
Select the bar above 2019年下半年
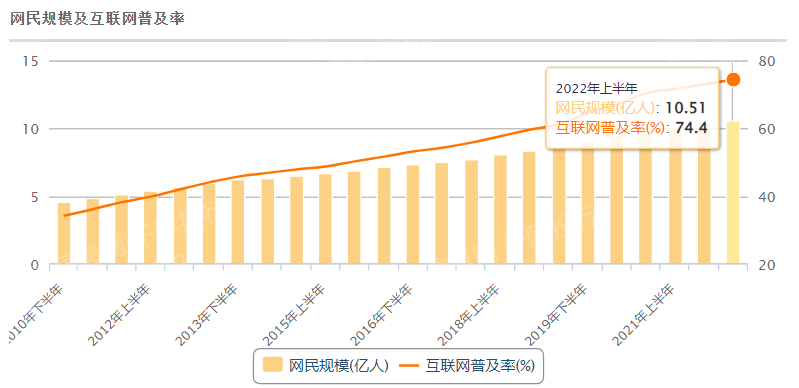588,204
